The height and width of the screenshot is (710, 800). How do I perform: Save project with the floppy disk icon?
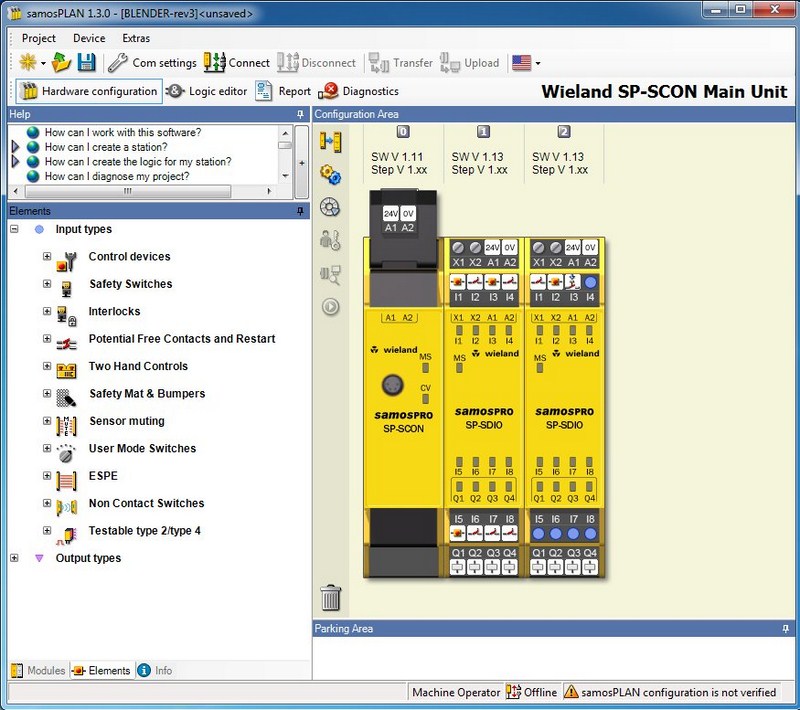[86, 62]
